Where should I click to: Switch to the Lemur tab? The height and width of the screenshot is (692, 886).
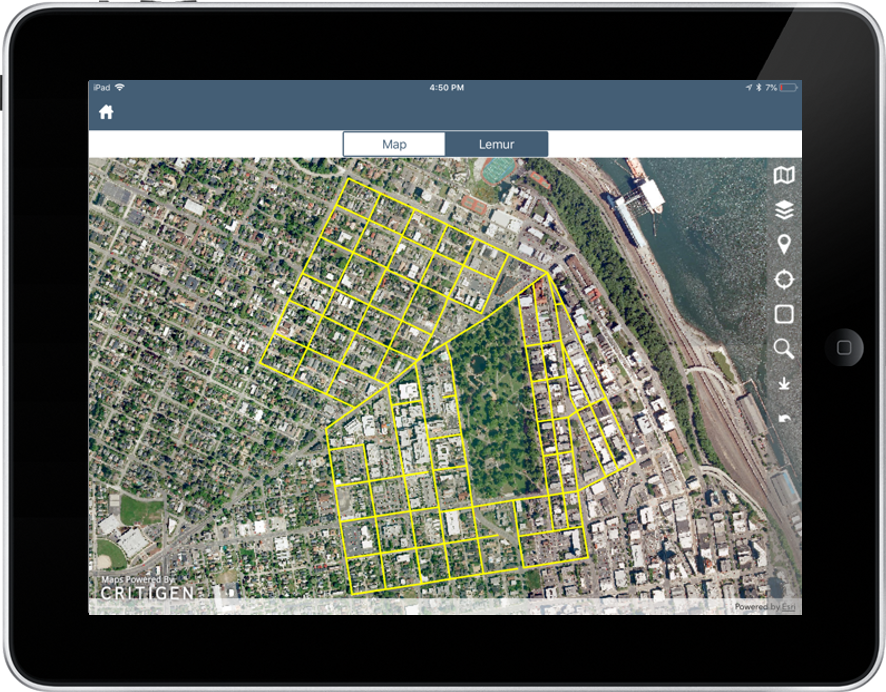pyautogui.click(x=497, y=144)
